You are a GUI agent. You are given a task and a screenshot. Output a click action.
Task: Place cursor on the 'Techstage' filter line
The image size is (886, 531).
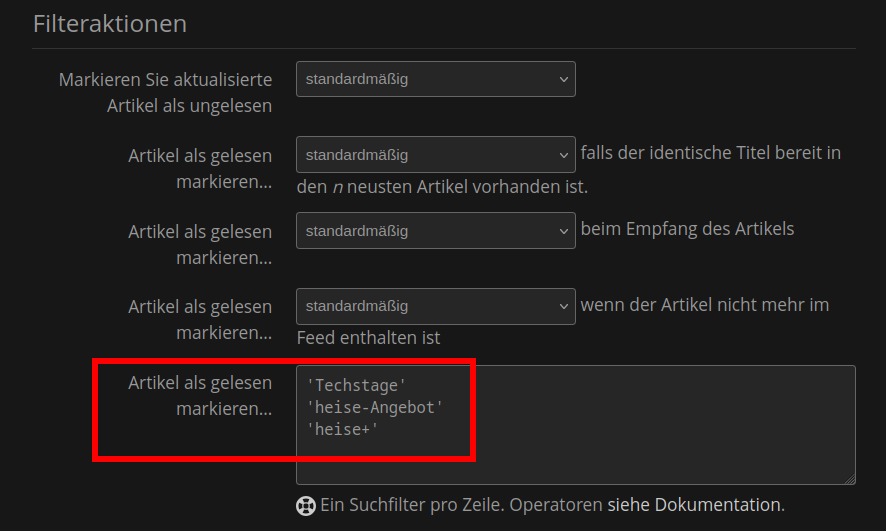coord(356,385)
